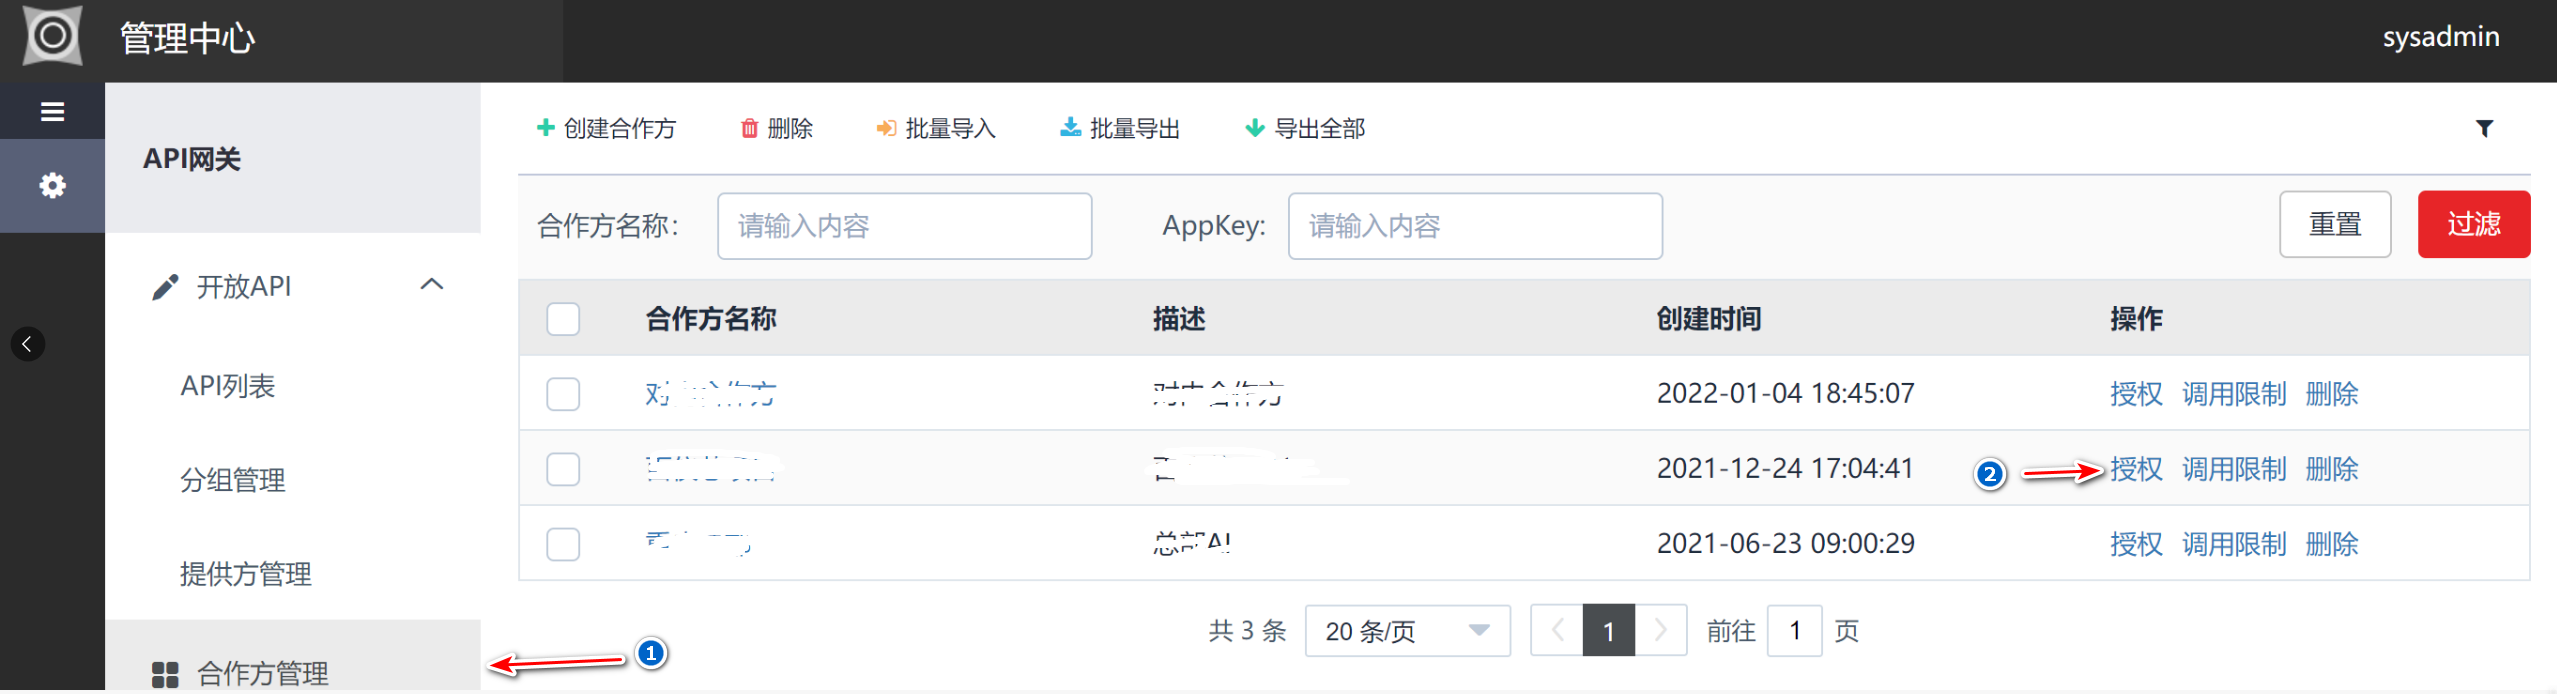Toggle the select-all checkbox in table header
Viewport: 2557px width, 694px height.
563,319
